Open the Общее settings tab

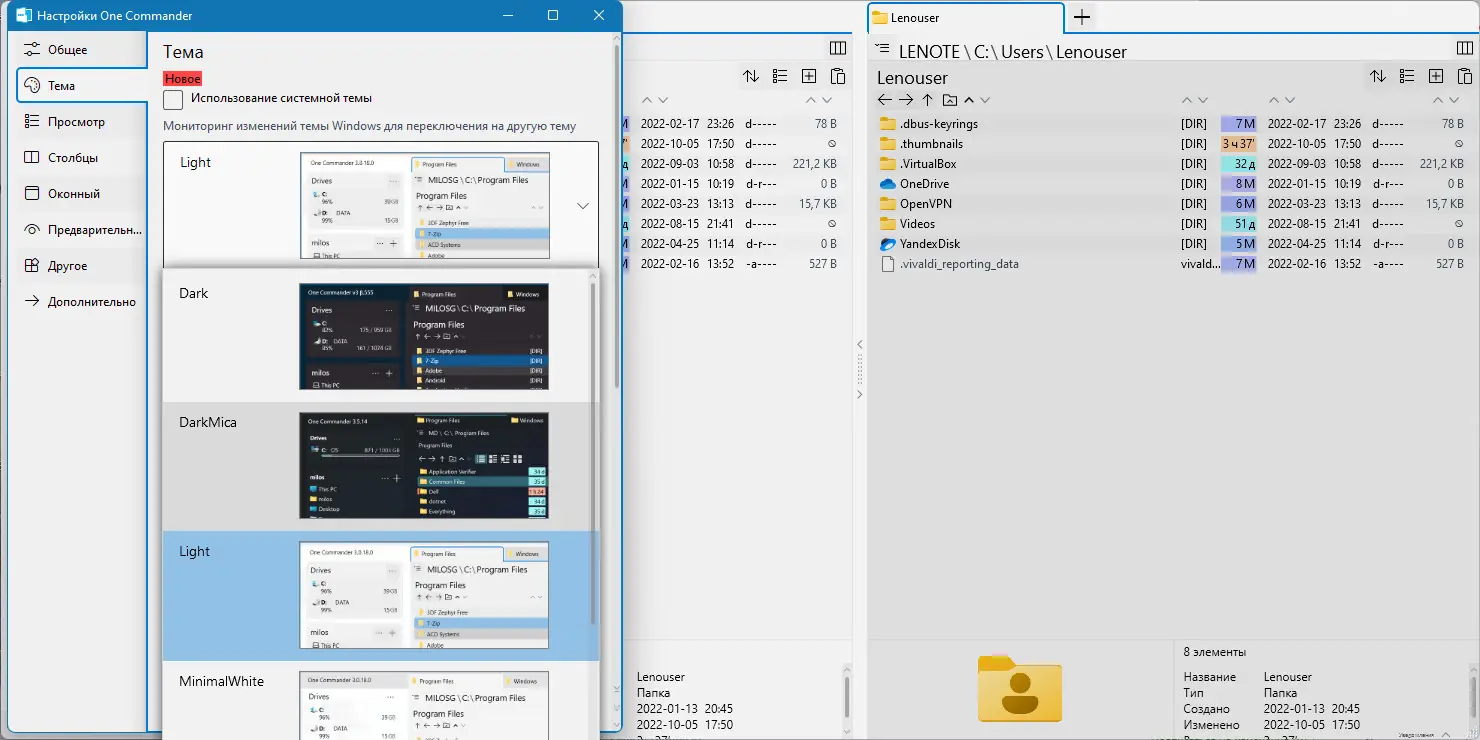(82, 50)
